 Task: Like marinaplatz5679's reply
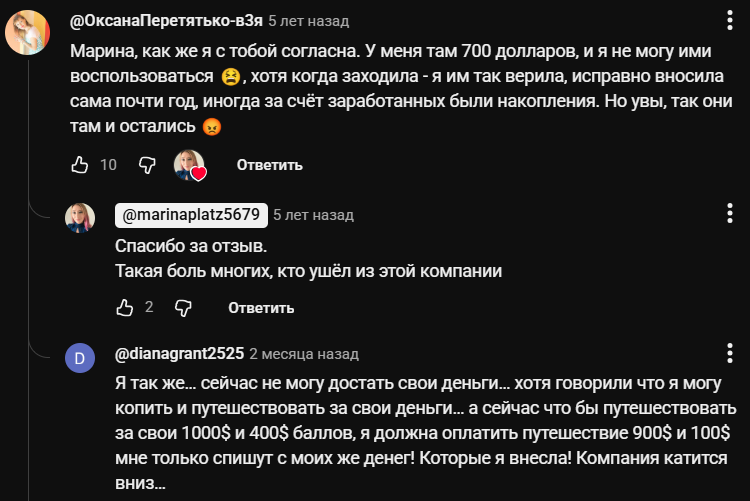(125, 307)
